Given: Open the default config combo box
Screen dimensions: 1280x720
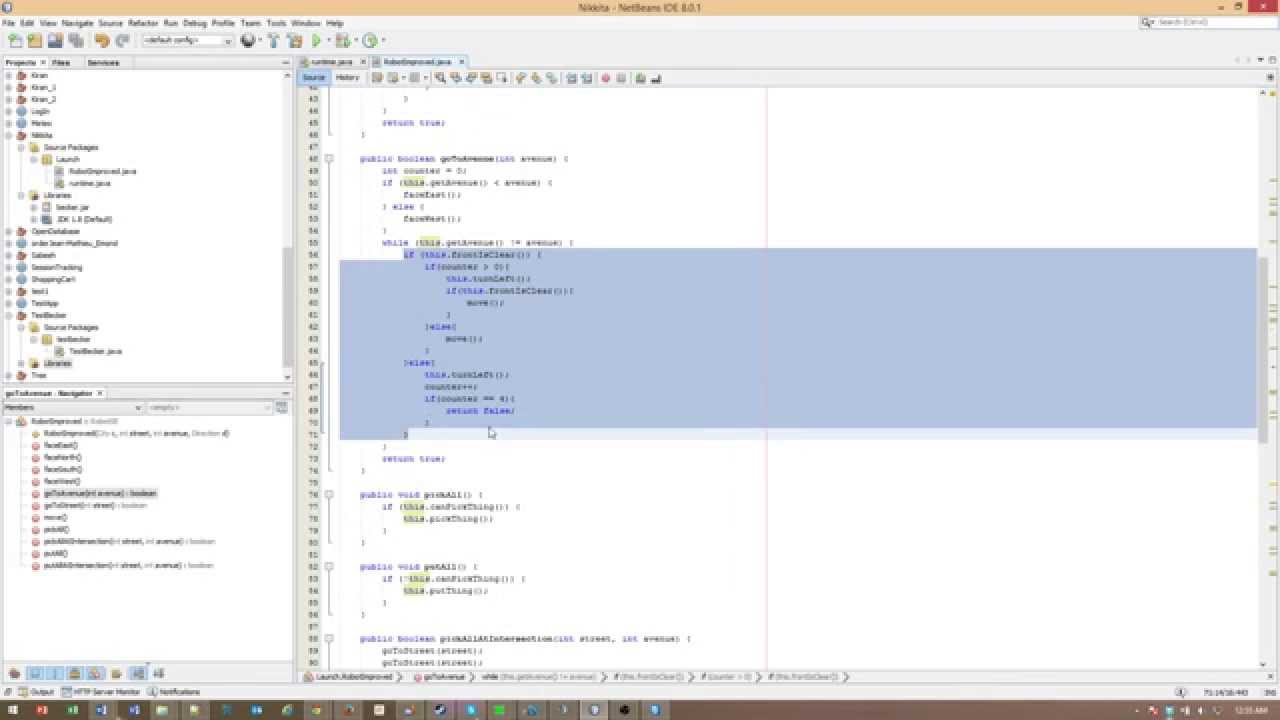Looking at the screenshot, I should 188,40.
